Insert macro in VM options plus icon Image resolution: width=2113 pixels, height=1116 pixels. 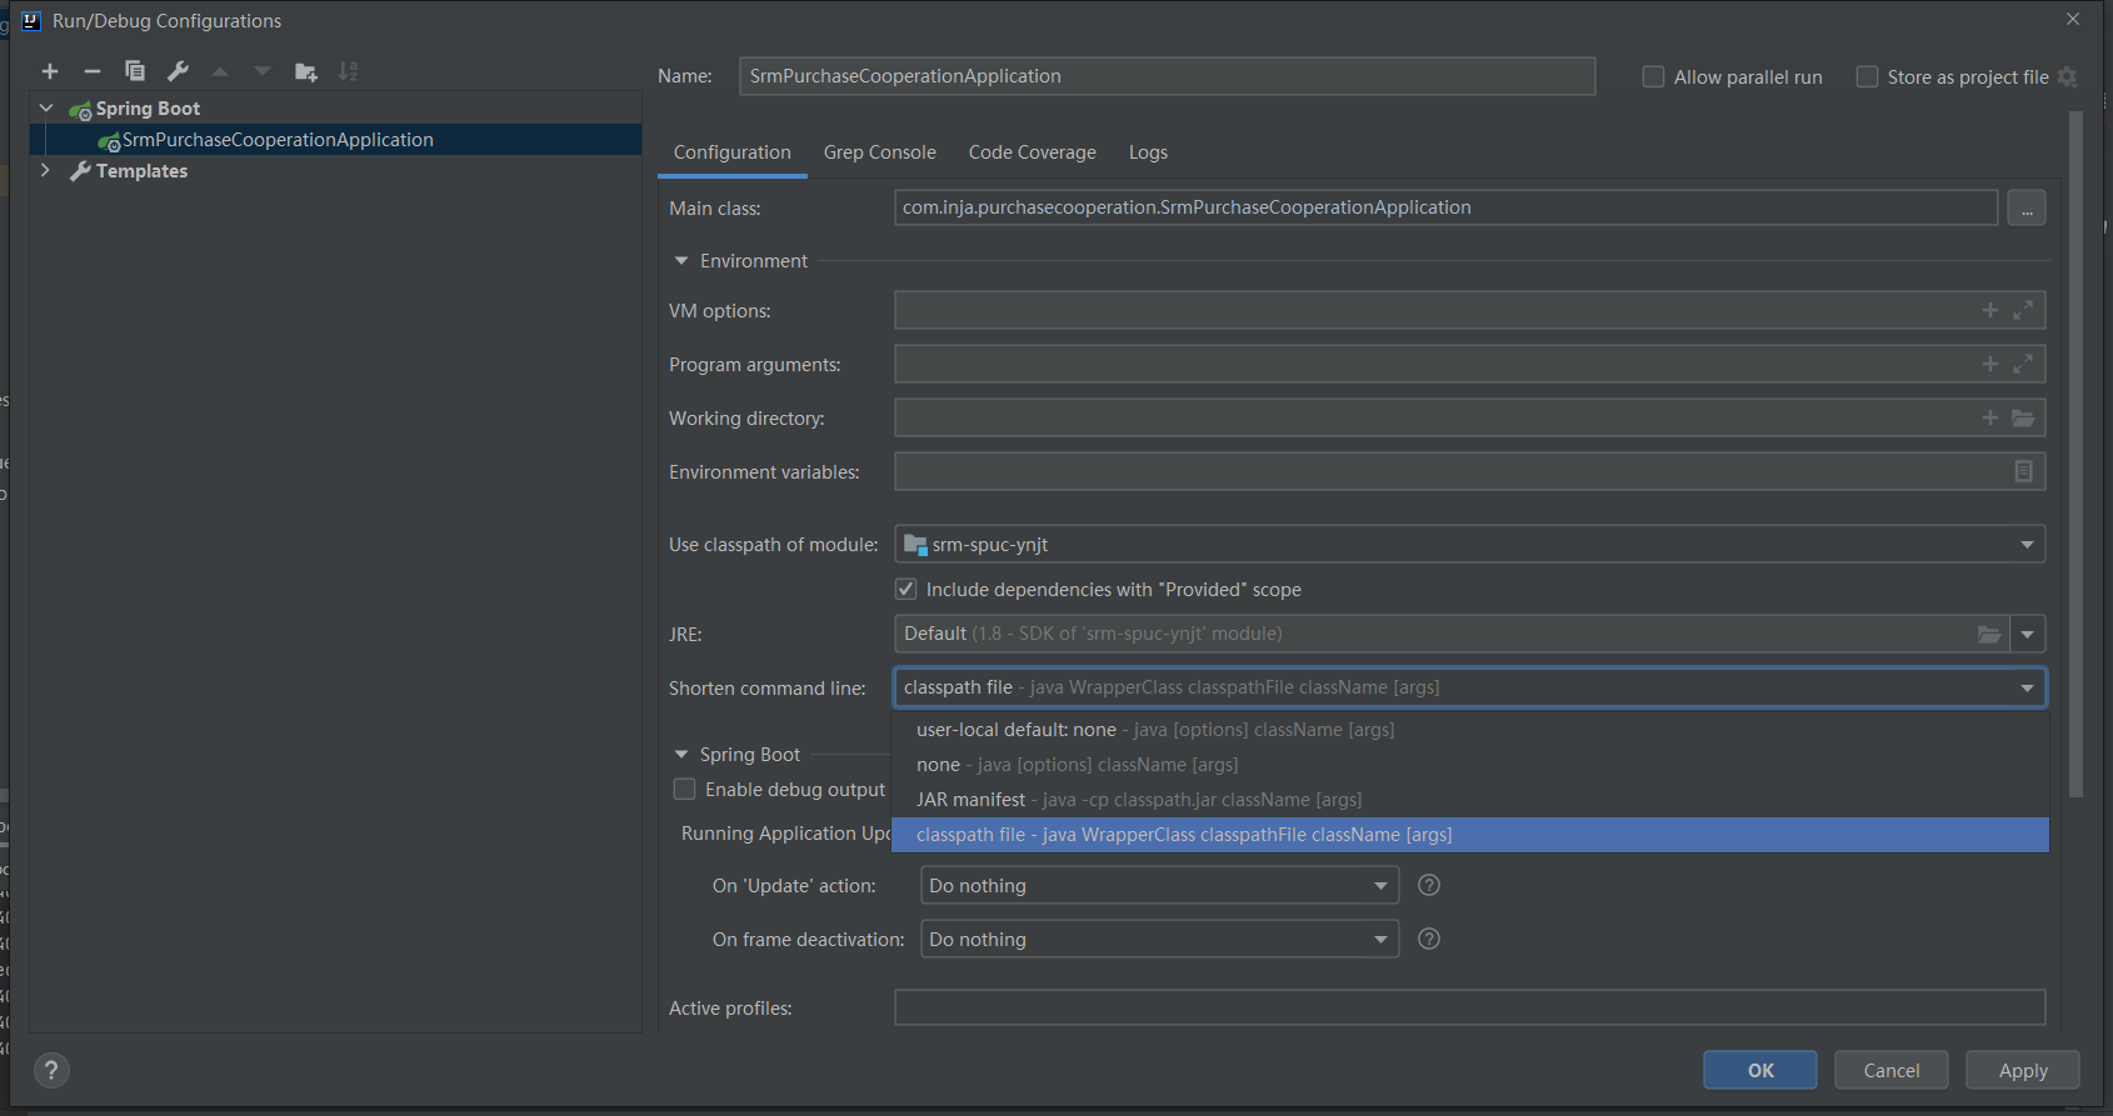[1990, 311]
